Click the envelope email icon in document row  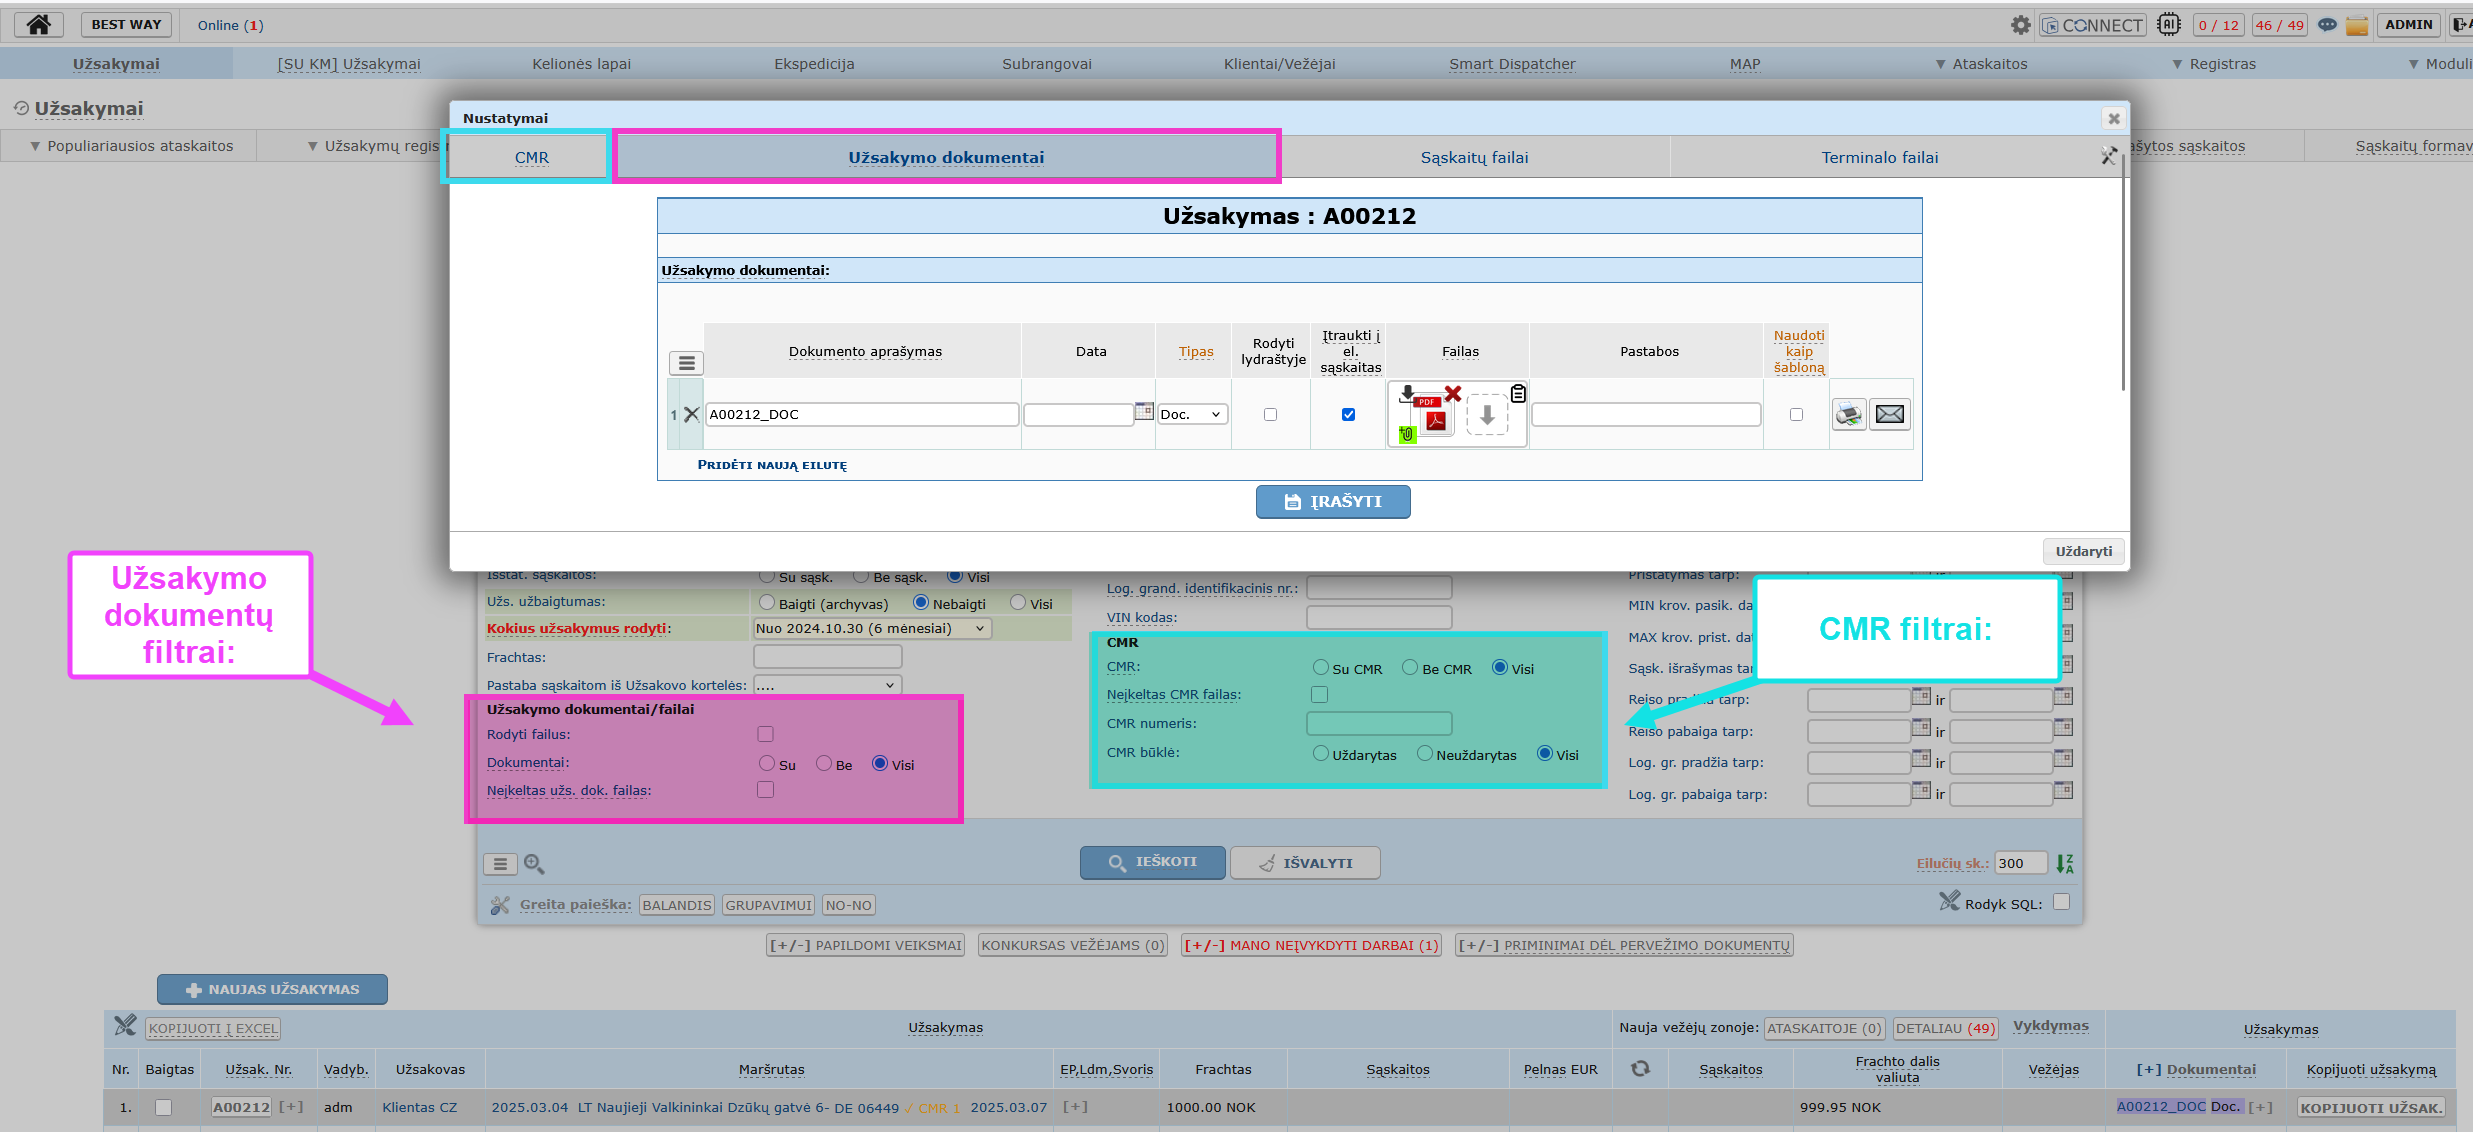[1890, 414]
